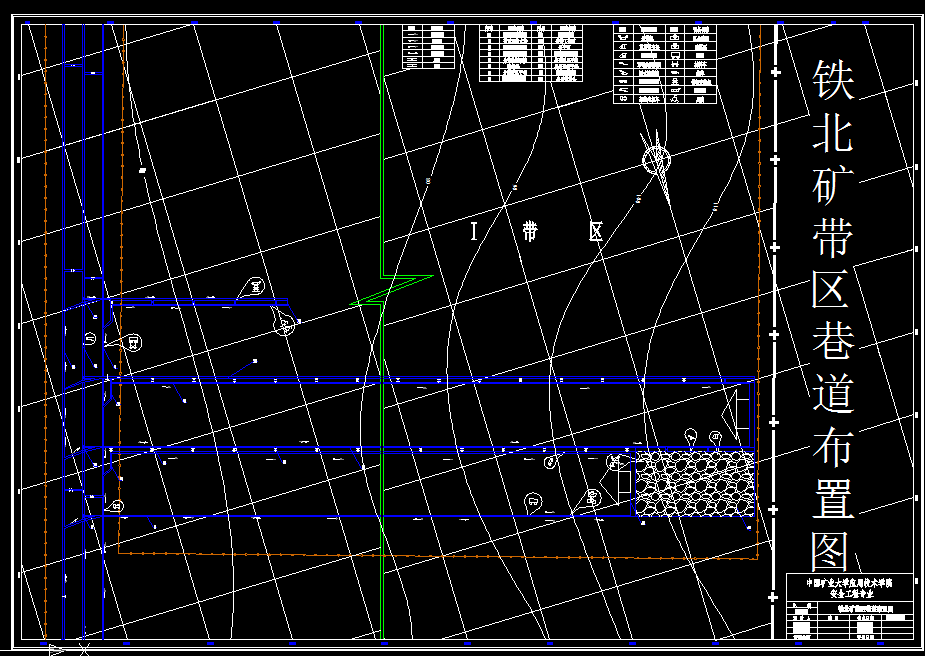The width and height of the screenshot is (925, 656).
Task: Select character 道 in the vertical title
Action: (832, 392)
